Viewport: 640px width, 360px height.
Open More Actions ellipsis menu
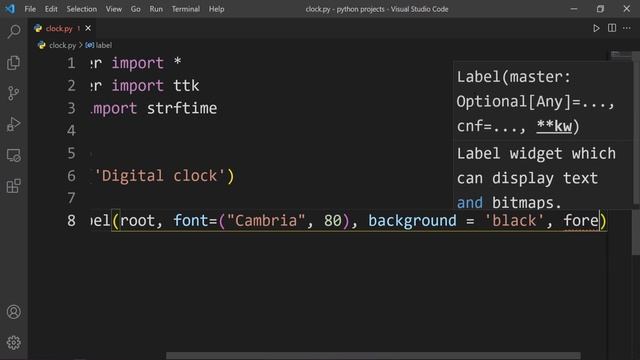[x=627, y=28]
